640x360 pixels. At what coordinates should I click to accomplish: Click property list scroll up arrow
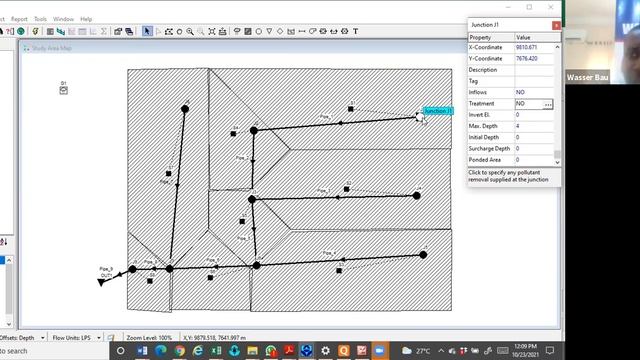[557, 47]
